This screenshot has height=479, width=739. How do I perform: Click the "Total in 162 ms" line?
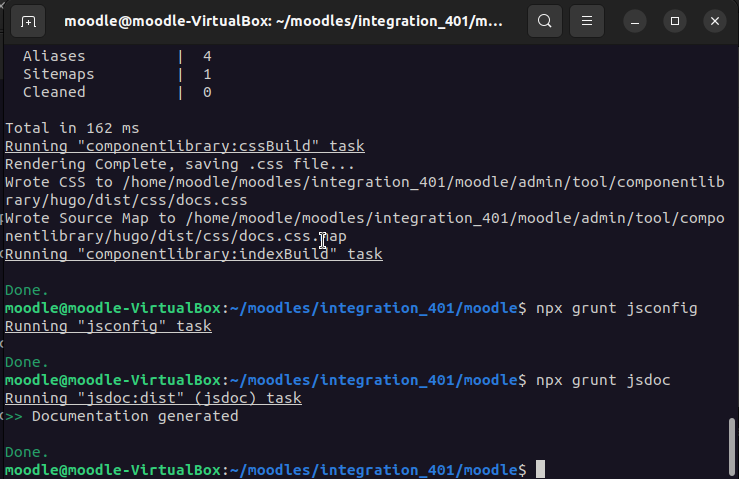[72, 128]
